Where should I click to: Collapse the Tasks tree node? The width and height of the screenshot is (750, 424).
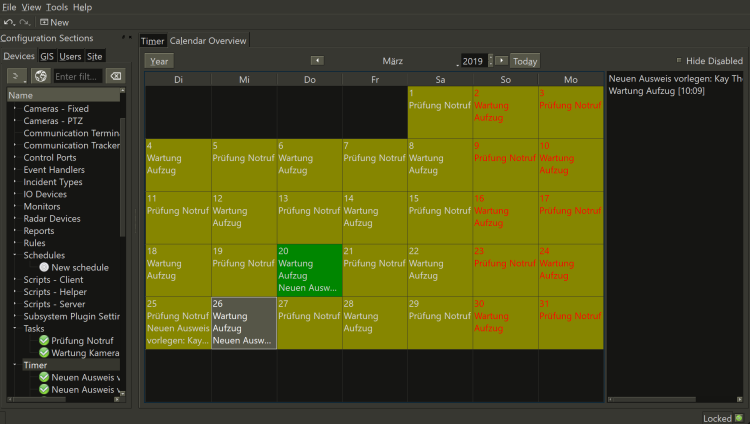click(x=15, y=328)
